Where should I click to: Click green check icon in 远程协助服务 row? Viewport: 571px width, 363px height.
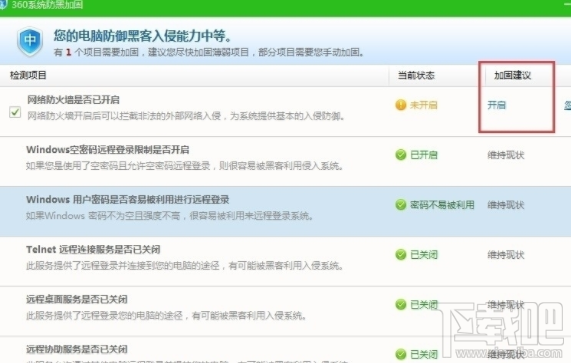coord(401,354)
